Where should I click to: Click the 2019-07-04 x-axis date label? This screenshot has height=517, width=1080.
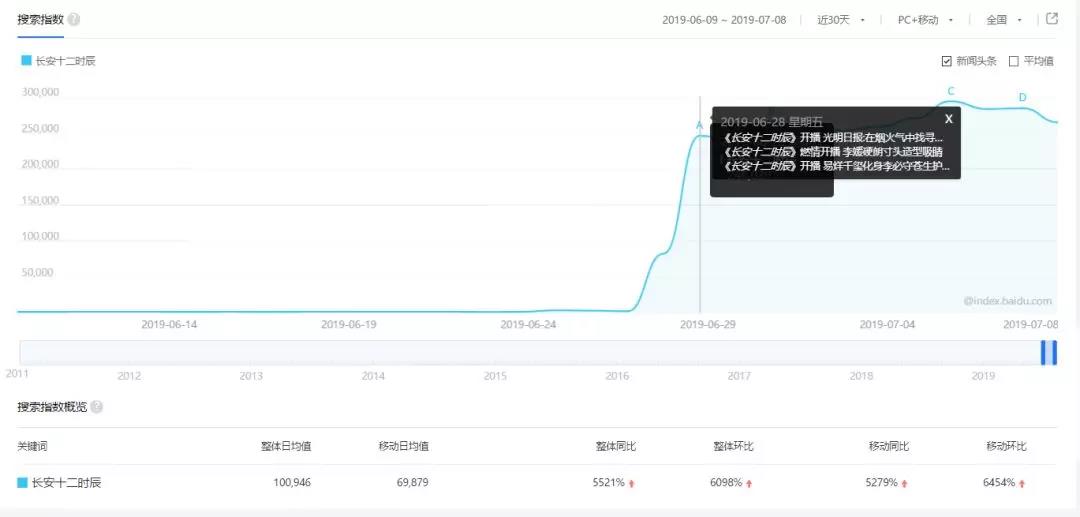click(x=887, y=324)
